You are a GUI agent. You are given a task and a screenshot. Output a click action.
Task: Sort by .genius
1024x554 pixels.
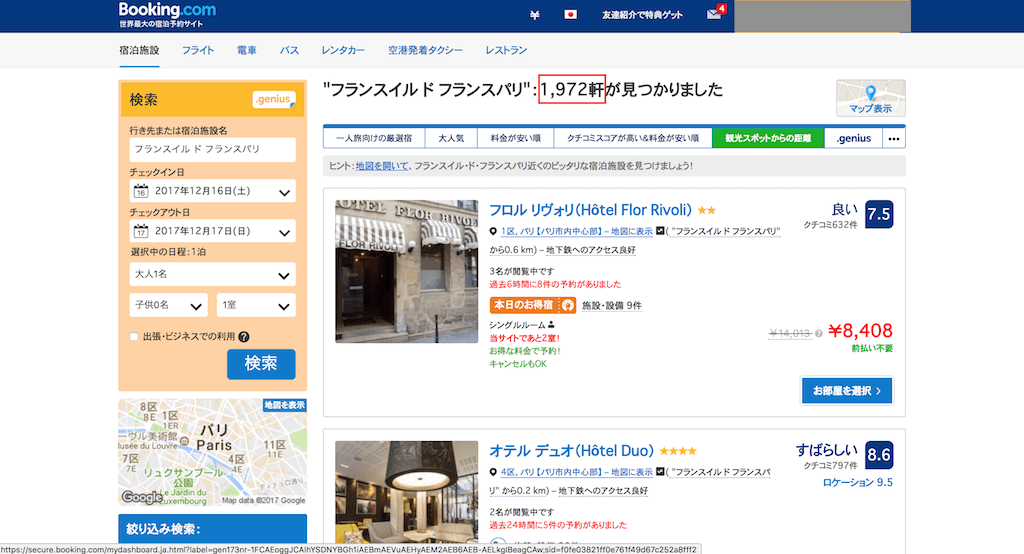click(854, 138)
